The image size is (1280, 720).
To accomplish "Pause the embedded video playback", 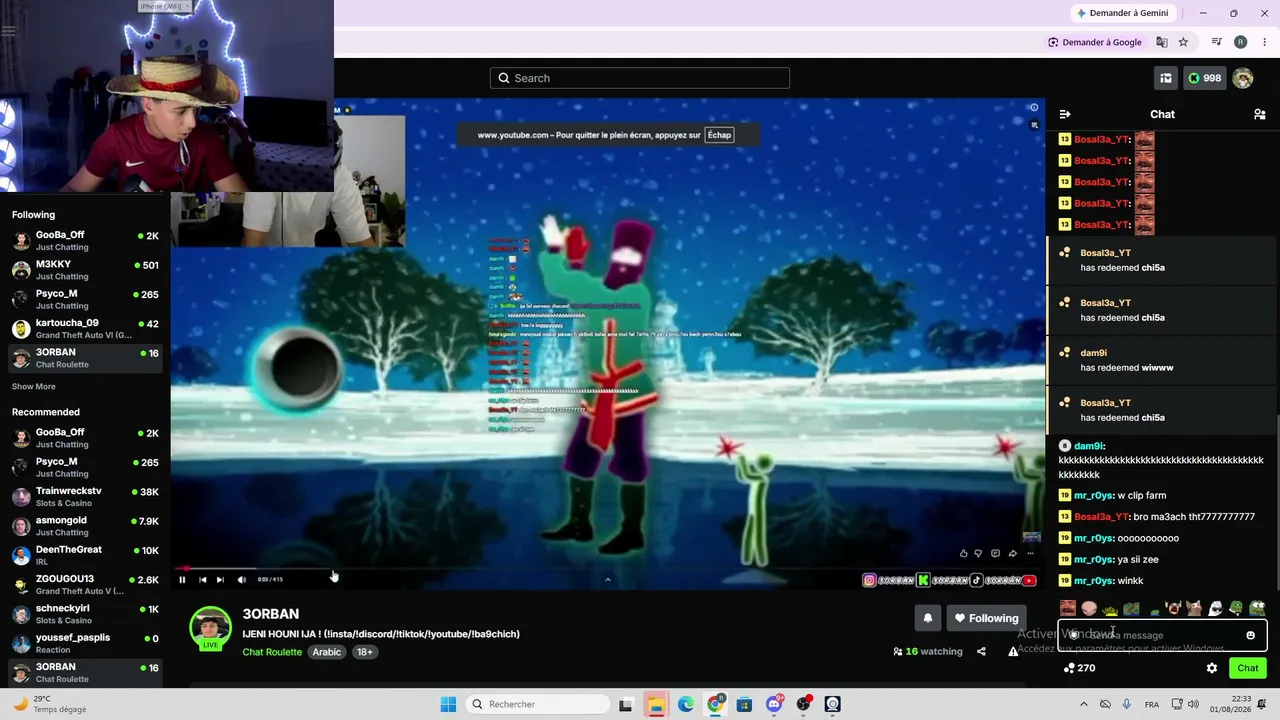I will 182,579.
